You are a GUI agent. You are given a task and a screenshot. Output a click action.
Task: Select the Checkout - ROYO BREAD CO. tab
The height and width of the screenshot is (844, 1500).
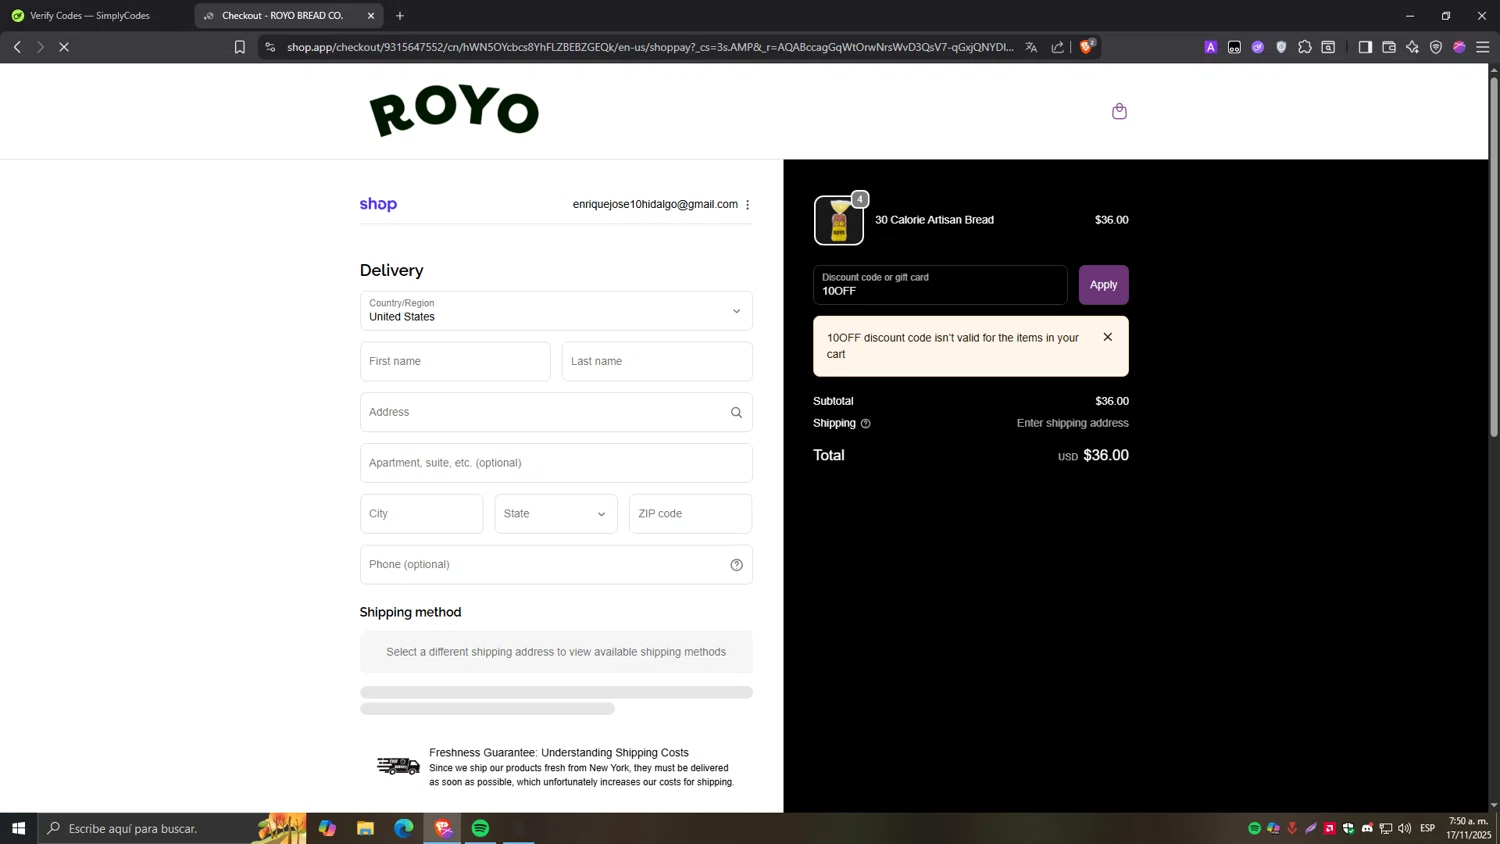pyautogui.click(x=289, y=16)
